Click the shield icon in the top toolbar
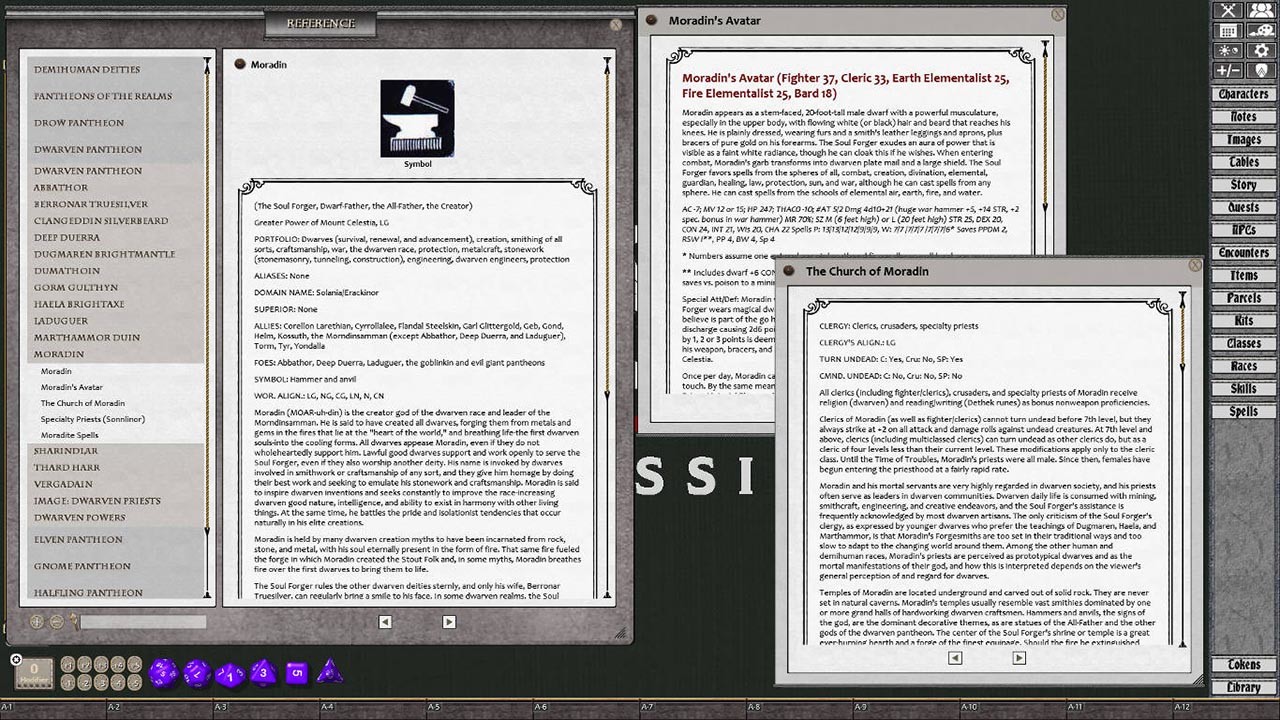The width and height of the screenshot is (1280, 720). [1261, 69]
